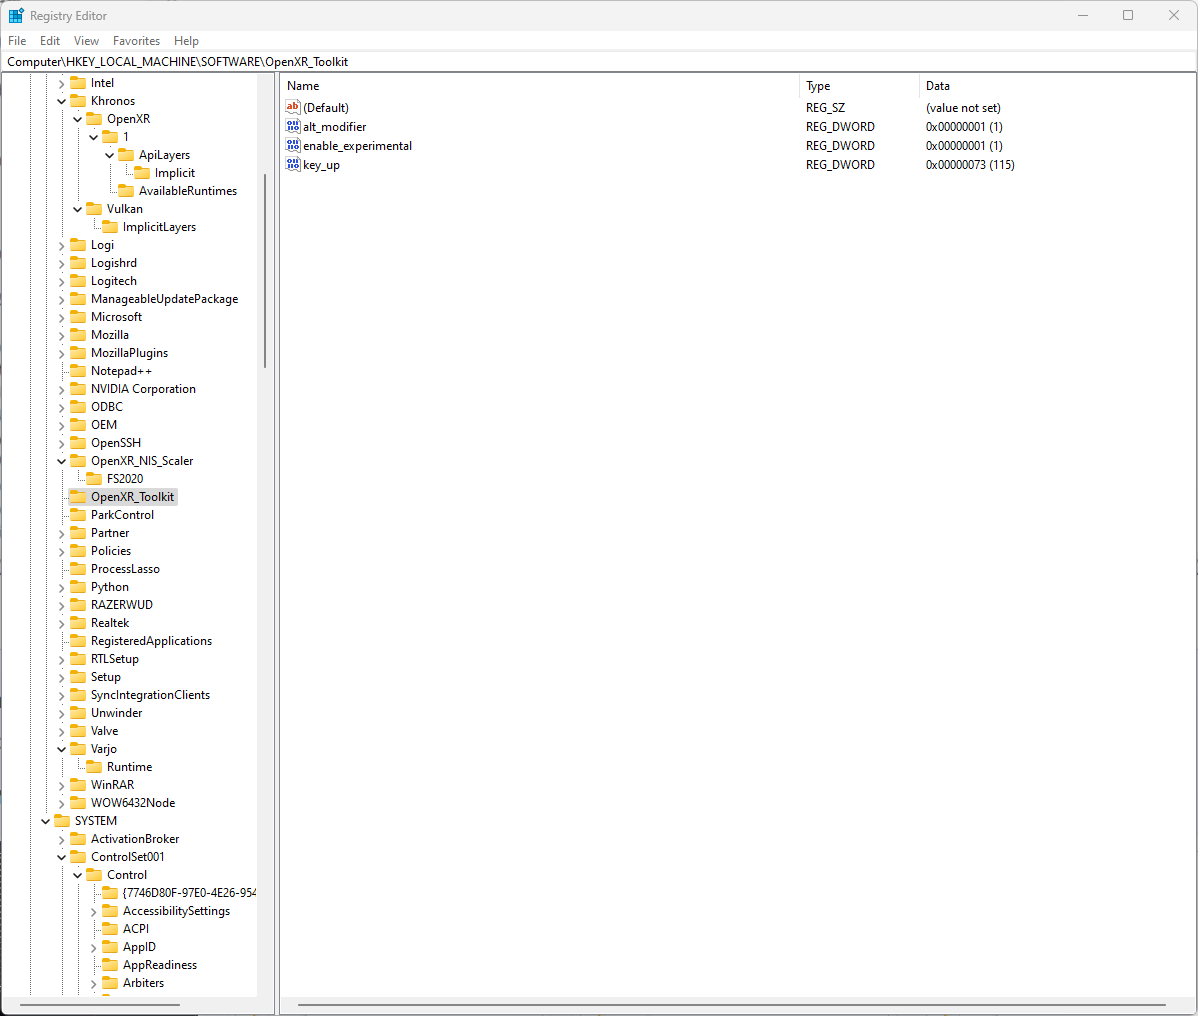Expand the Microsoft key

[62, 317]
